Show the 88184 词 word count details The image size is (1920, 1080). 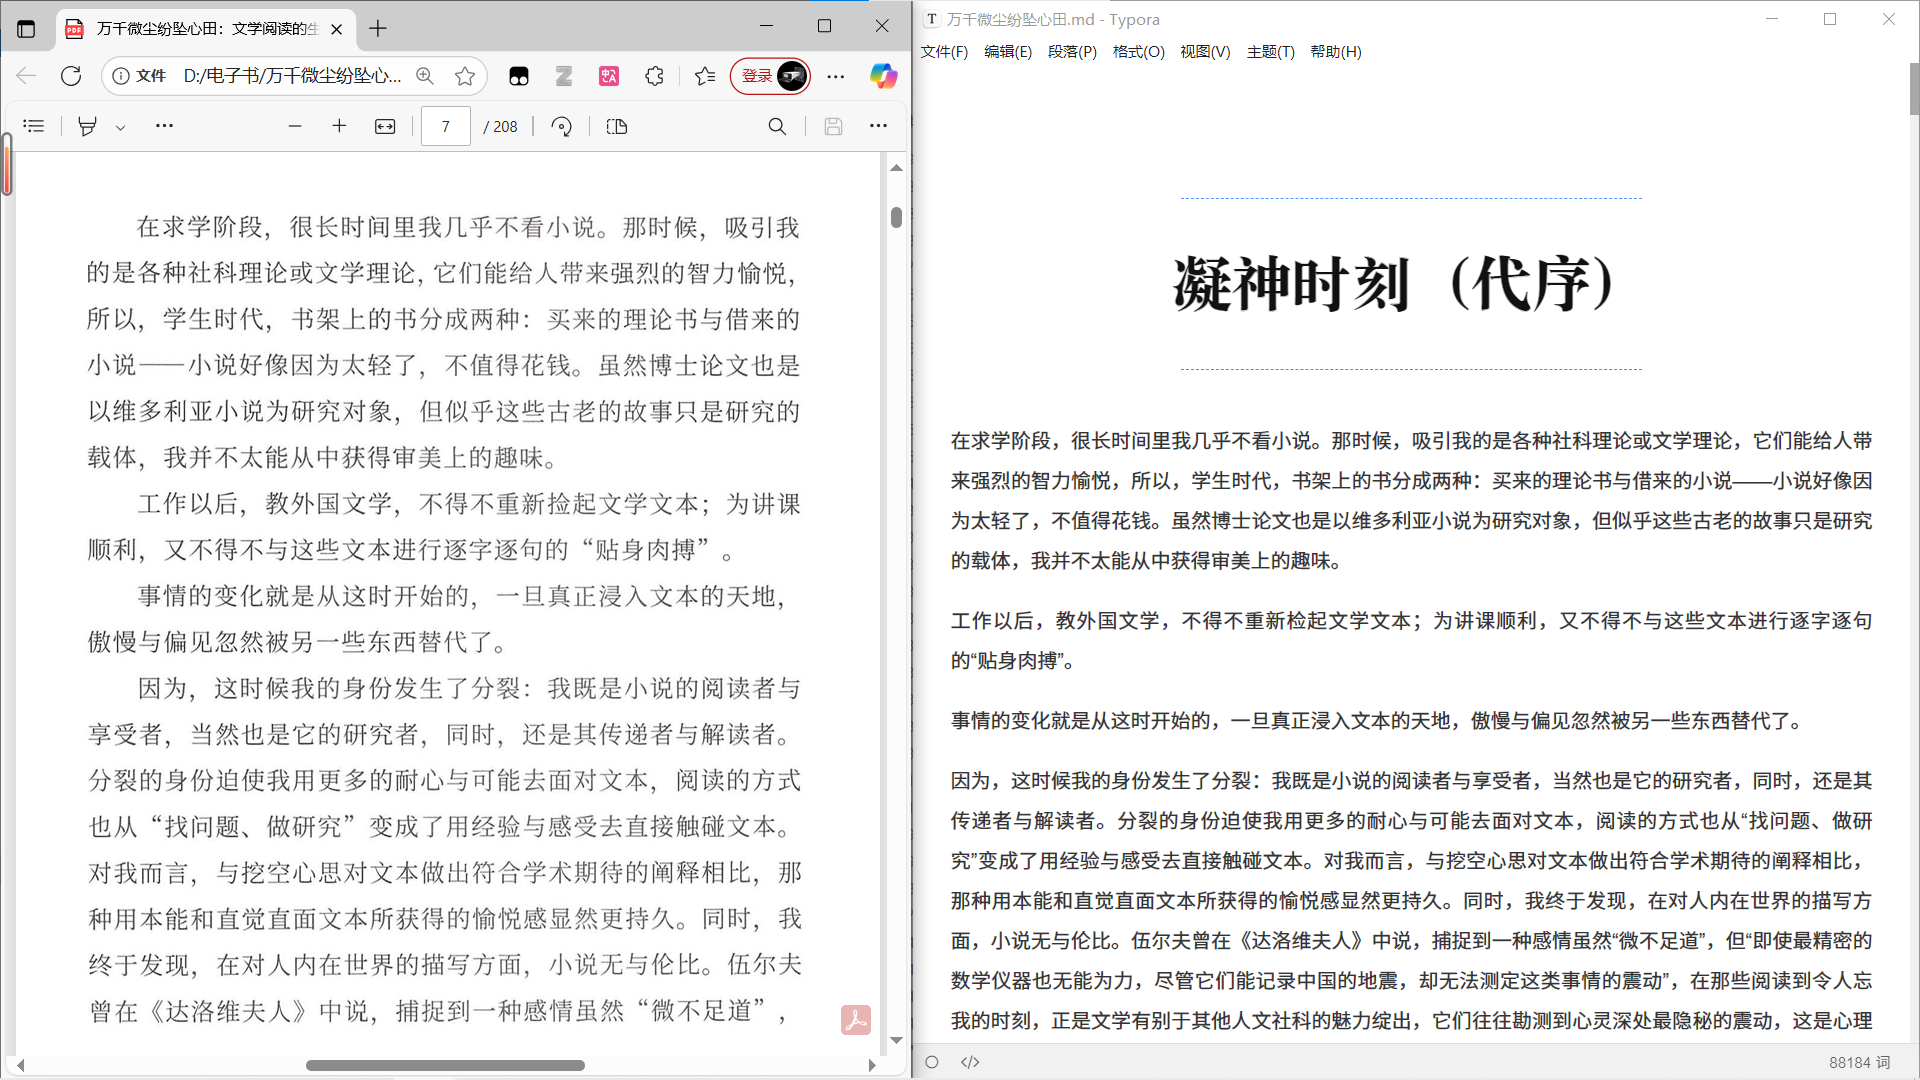click(1859, 1062)
